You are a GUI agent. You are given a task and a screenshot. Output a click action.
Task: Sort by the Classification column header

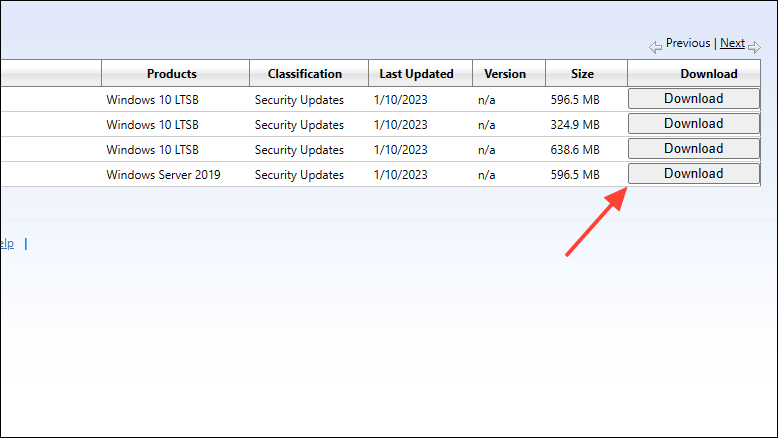pyautogui.click(x=305, y=74)
